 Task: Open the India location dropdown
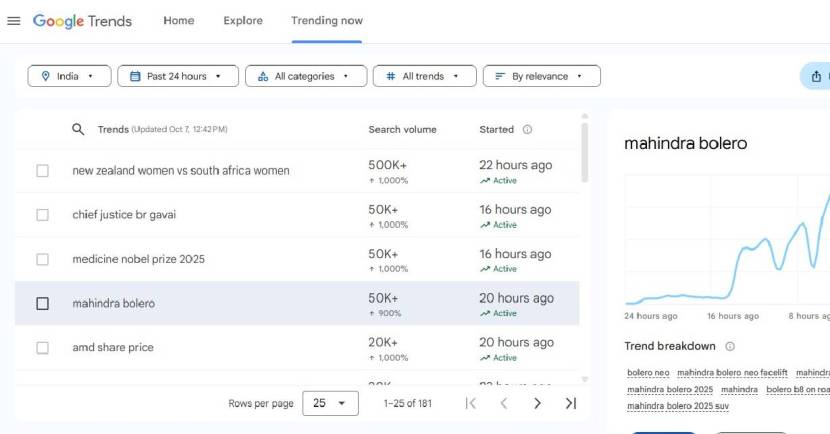click(x=68, y=76)
